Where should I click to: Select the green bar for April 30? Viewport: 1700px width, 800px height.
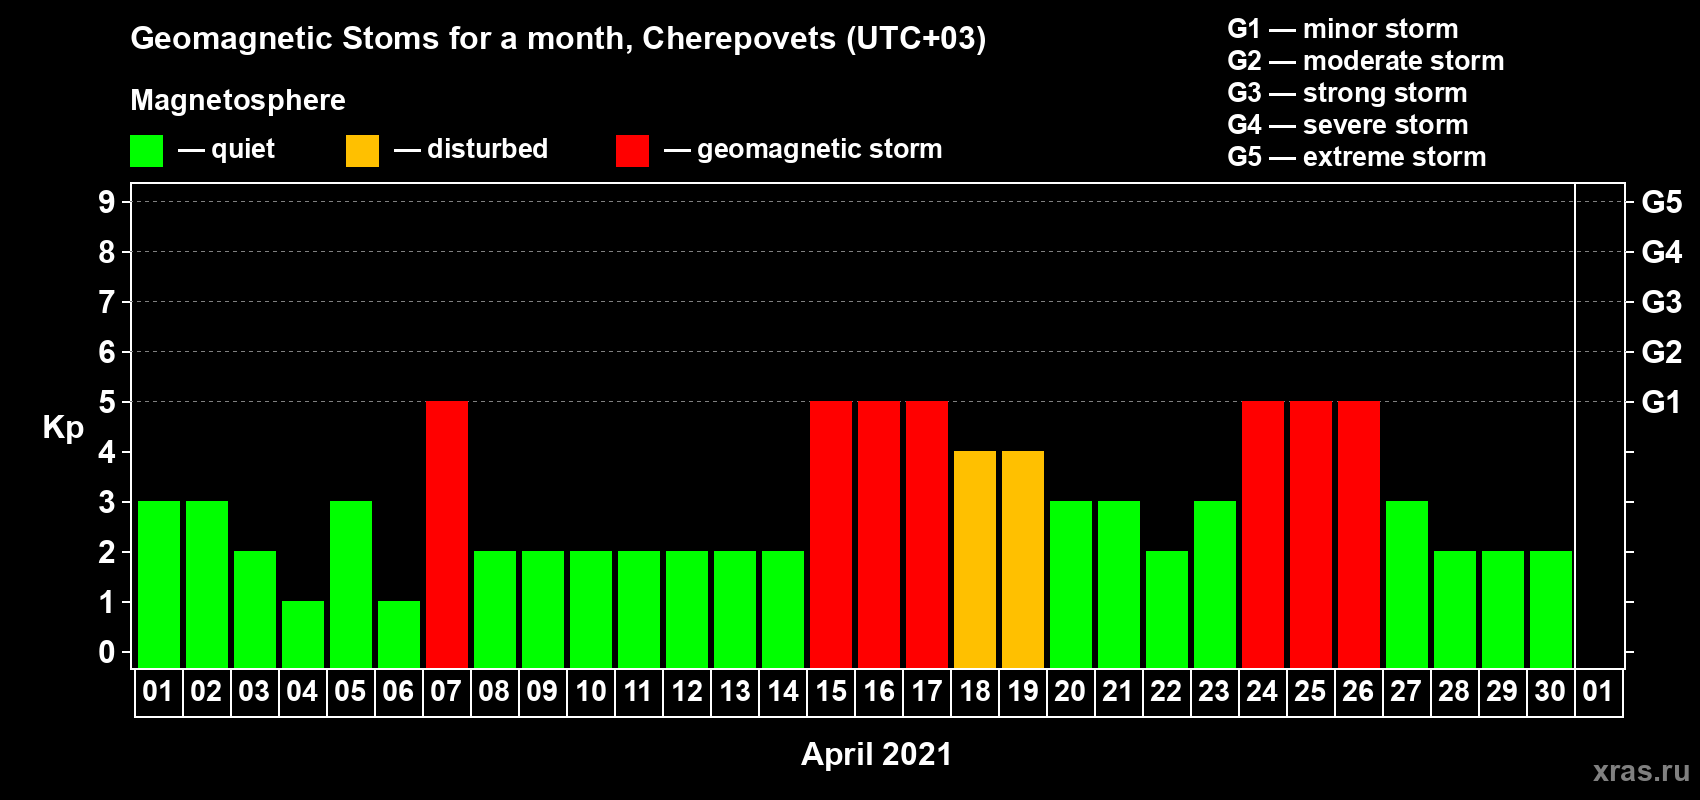pos(1551,610)
